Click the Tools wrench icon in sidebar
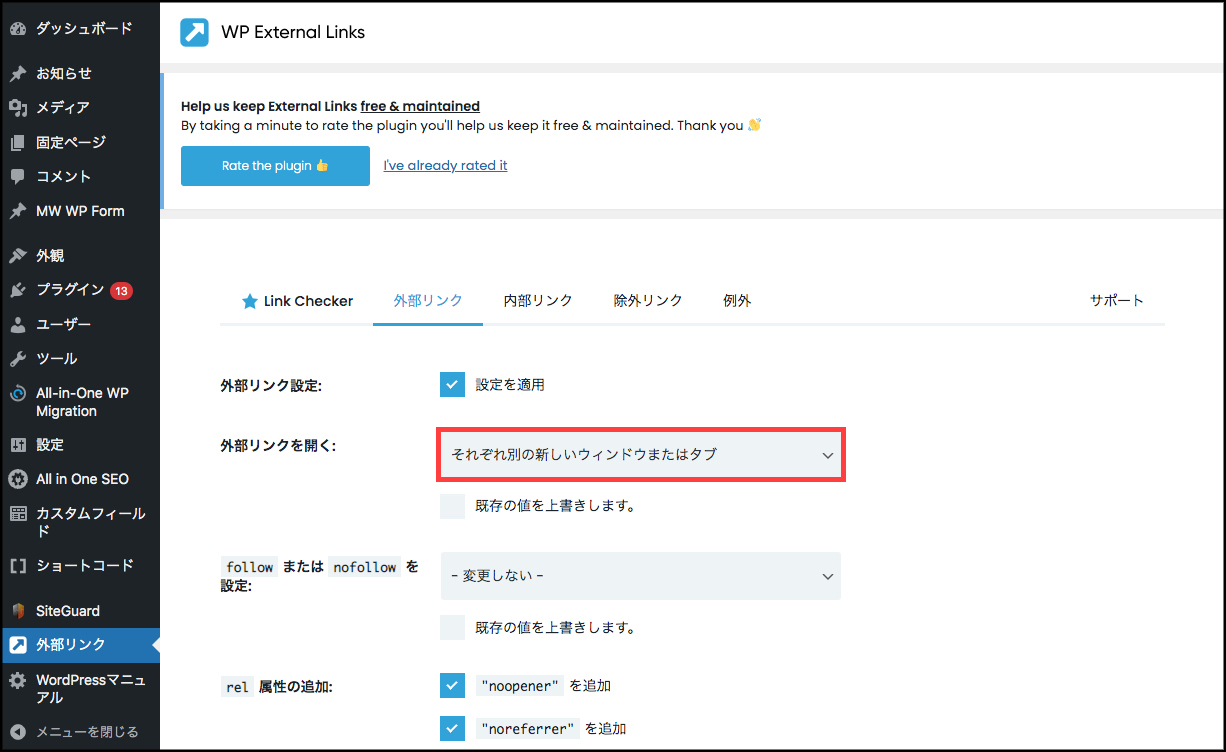Screen dimensions: 1226x752 pyautogui.click(x=17, y=359)
